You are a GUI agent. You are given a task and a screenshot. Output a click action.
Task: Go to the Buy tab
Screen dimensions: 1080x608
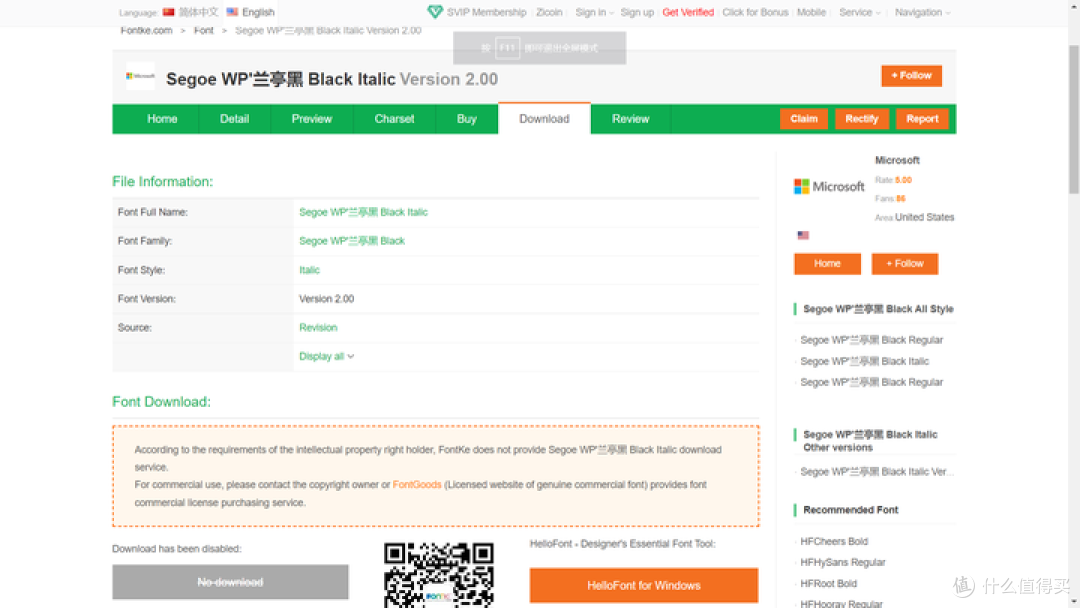tap(466, 119)
